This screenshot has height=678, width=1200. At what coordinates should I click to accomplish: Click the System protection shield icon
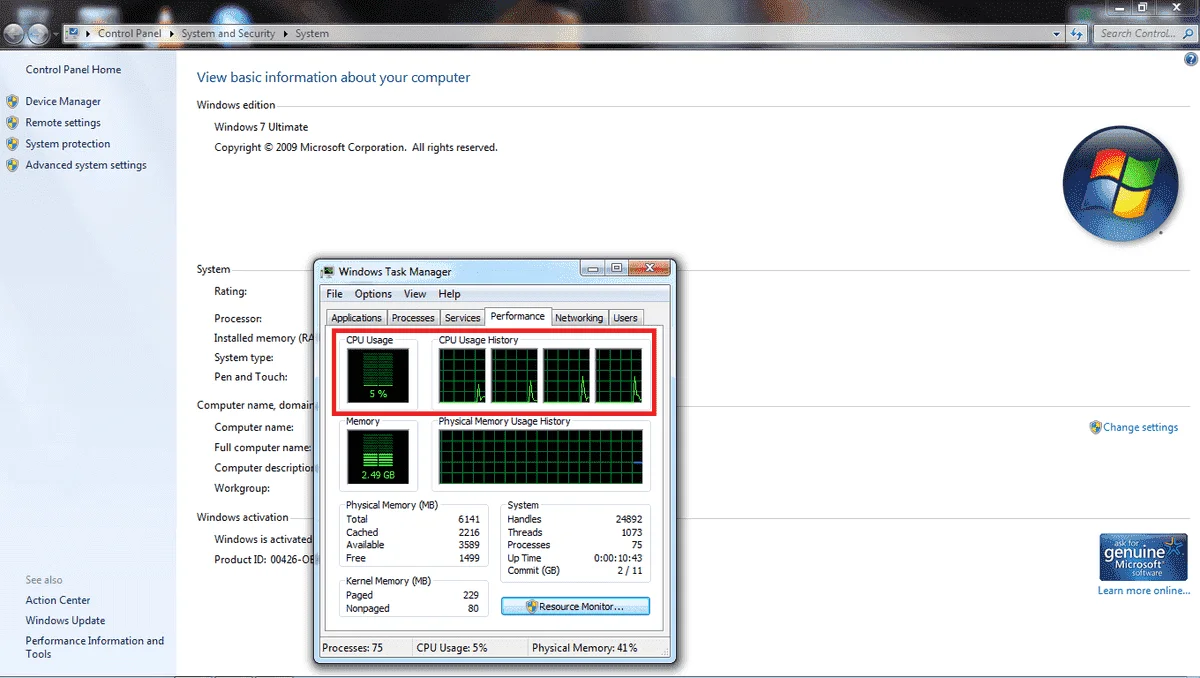[x=12, y=144]
